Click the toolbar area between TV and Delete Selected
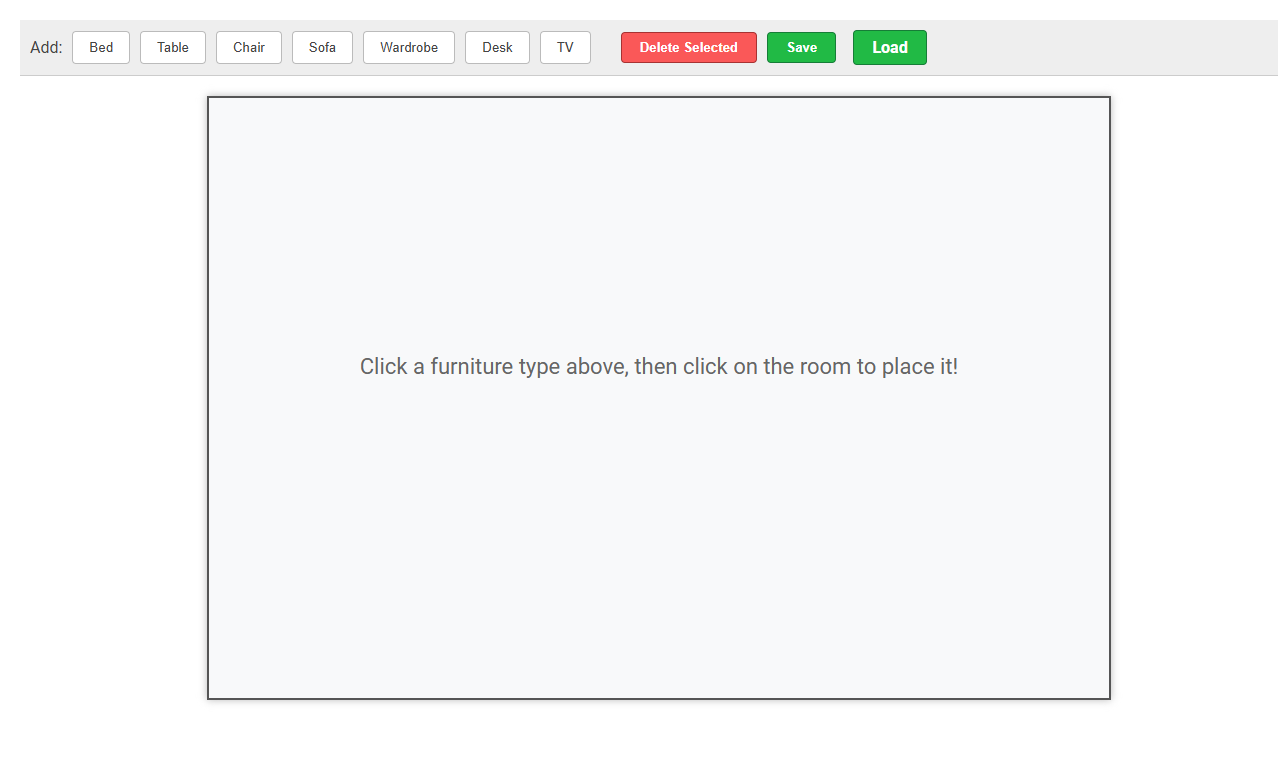The width and height of the screenshot is (1278, 760). (605, 47)
